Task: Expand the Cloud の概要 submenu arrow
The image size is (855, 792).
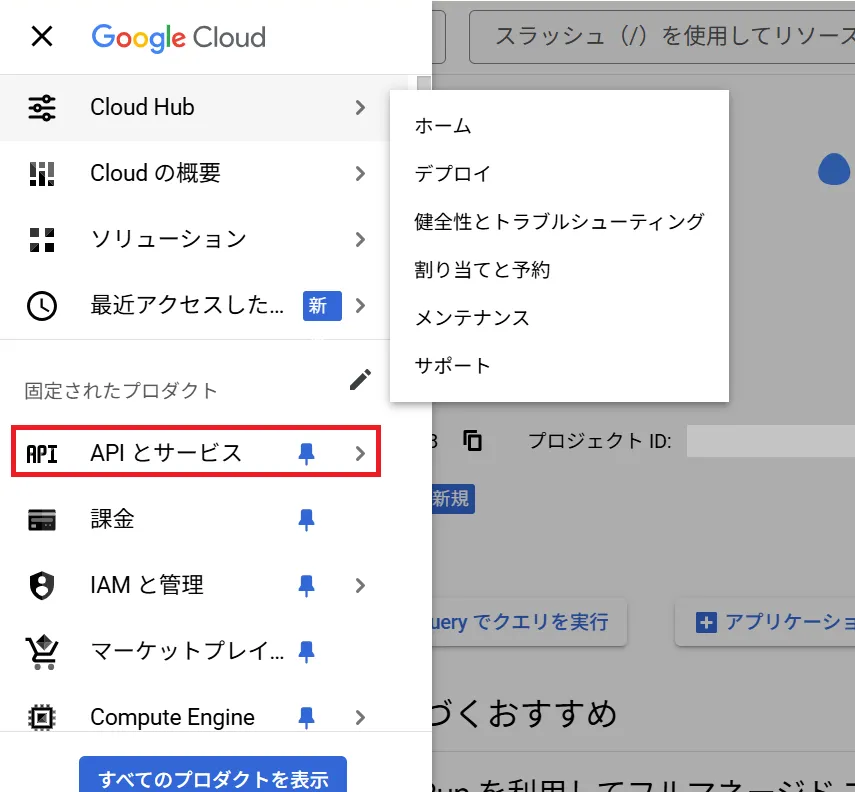Action: [360, 173]
